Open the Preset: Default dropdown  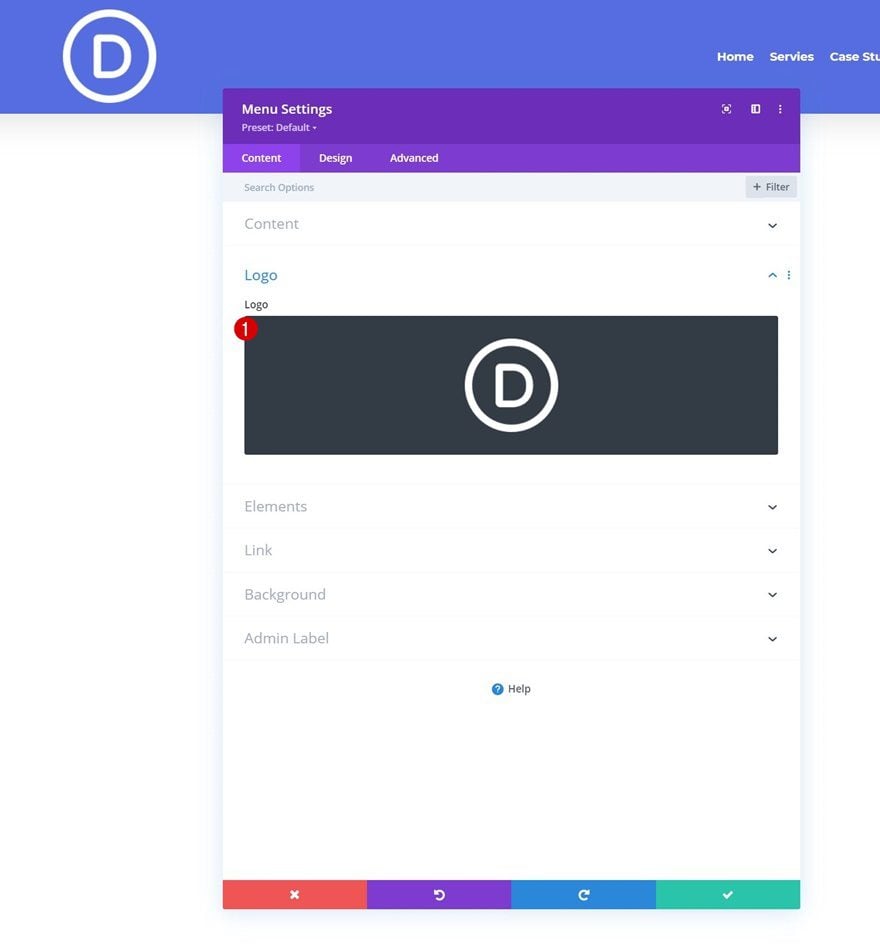(x=279, y=128)
